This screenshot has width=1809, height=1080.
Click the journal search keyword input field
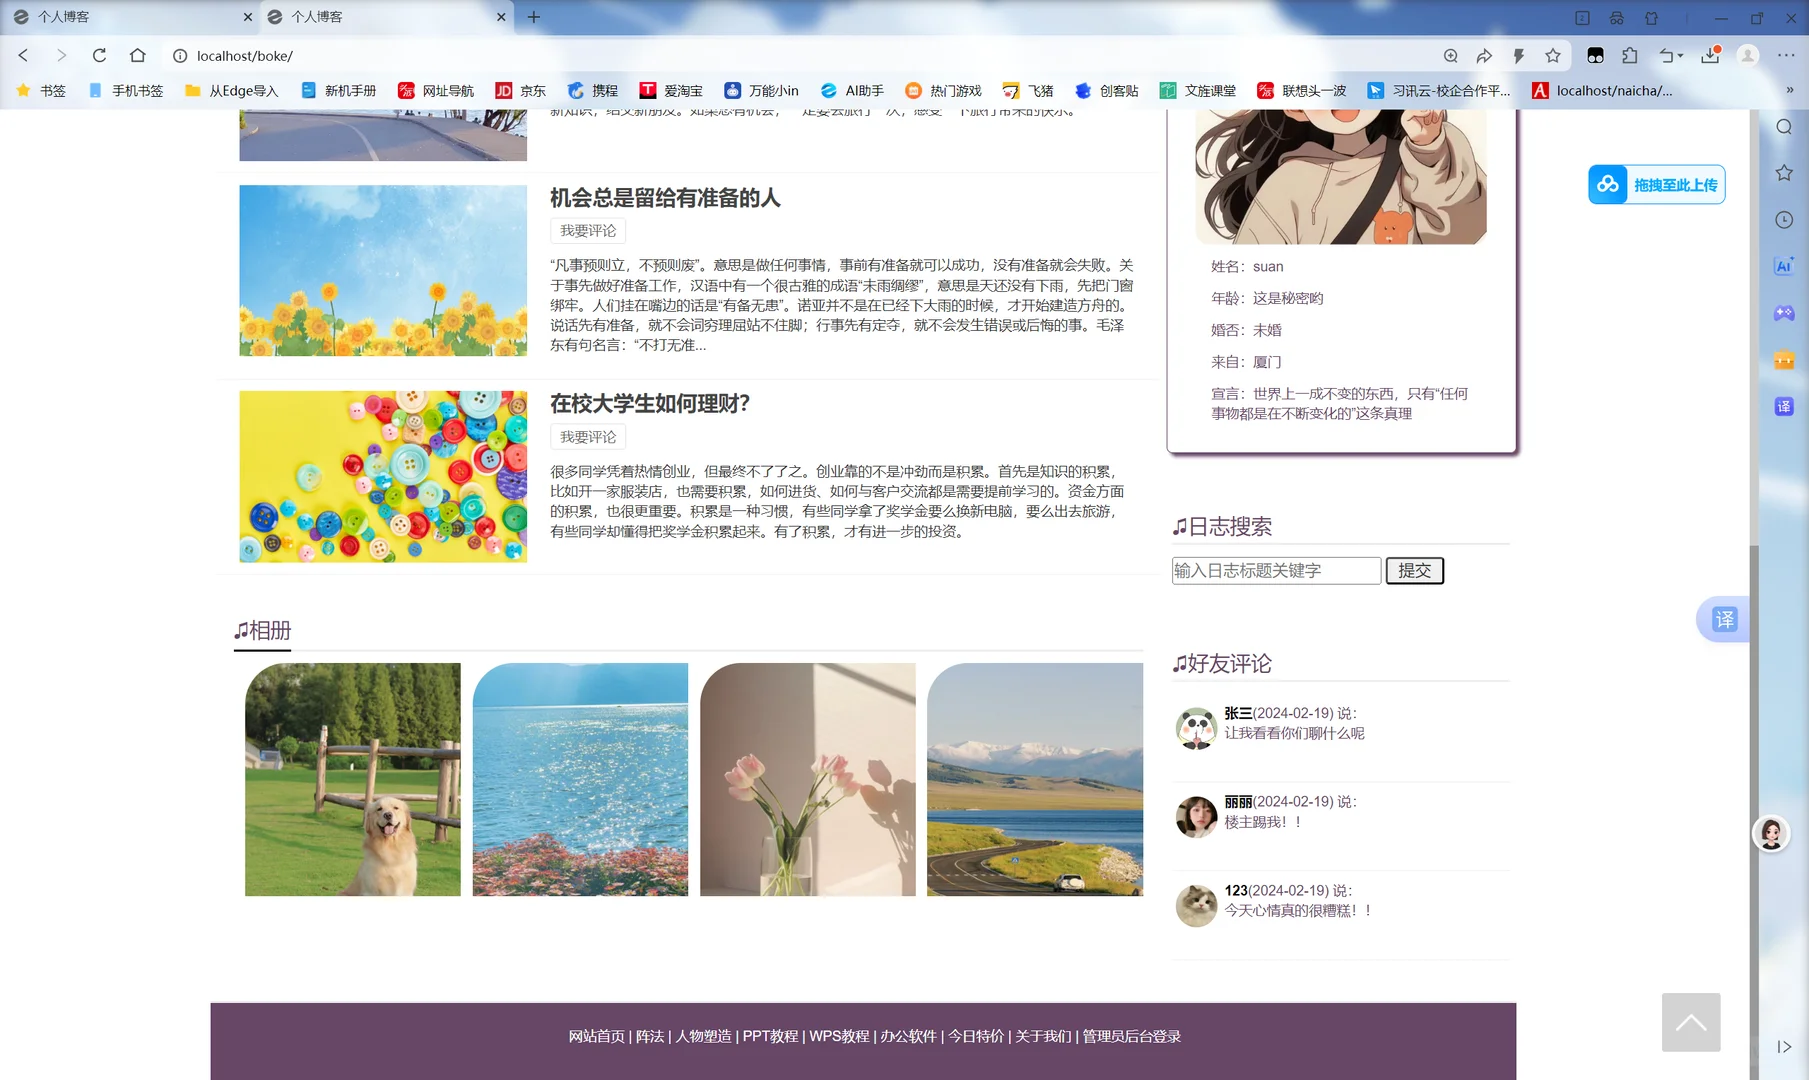(1275, 570)
